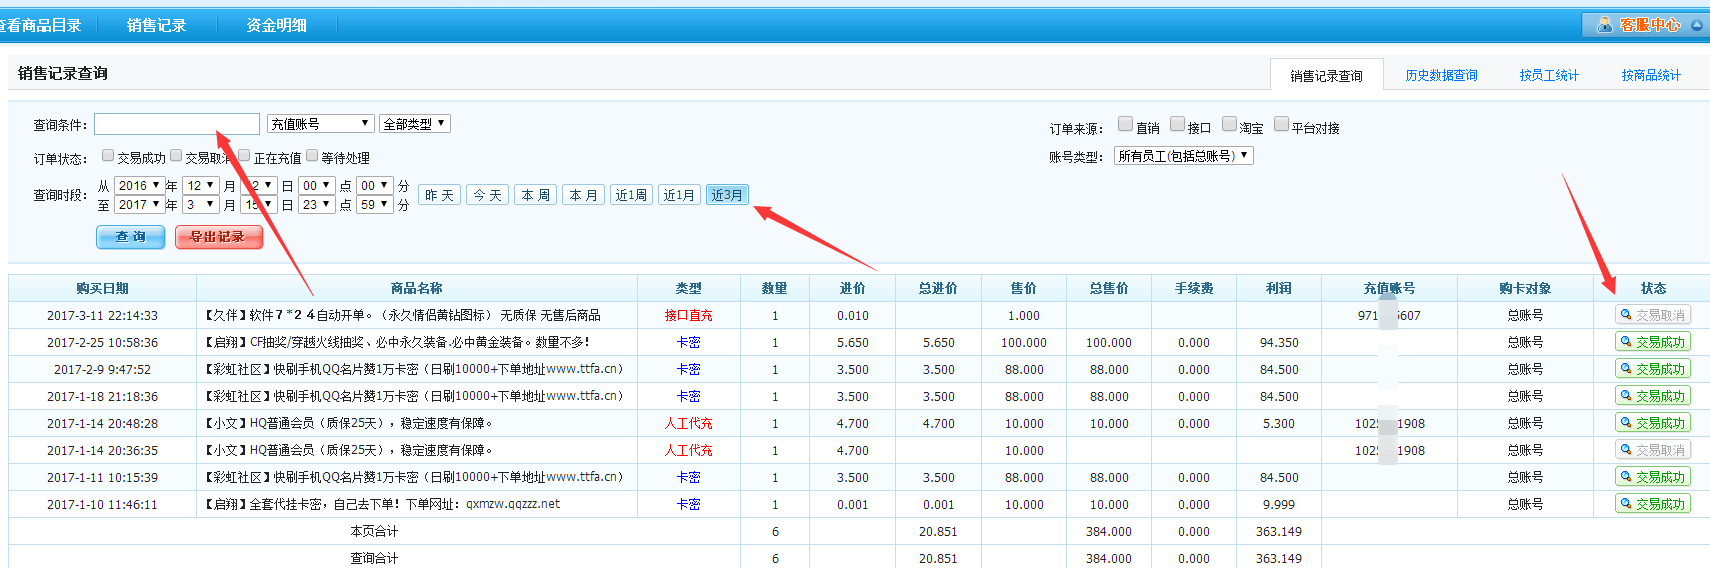Click the profit value 94.350
This screenshot has width=1710, height=568.
click(1279, 342)
